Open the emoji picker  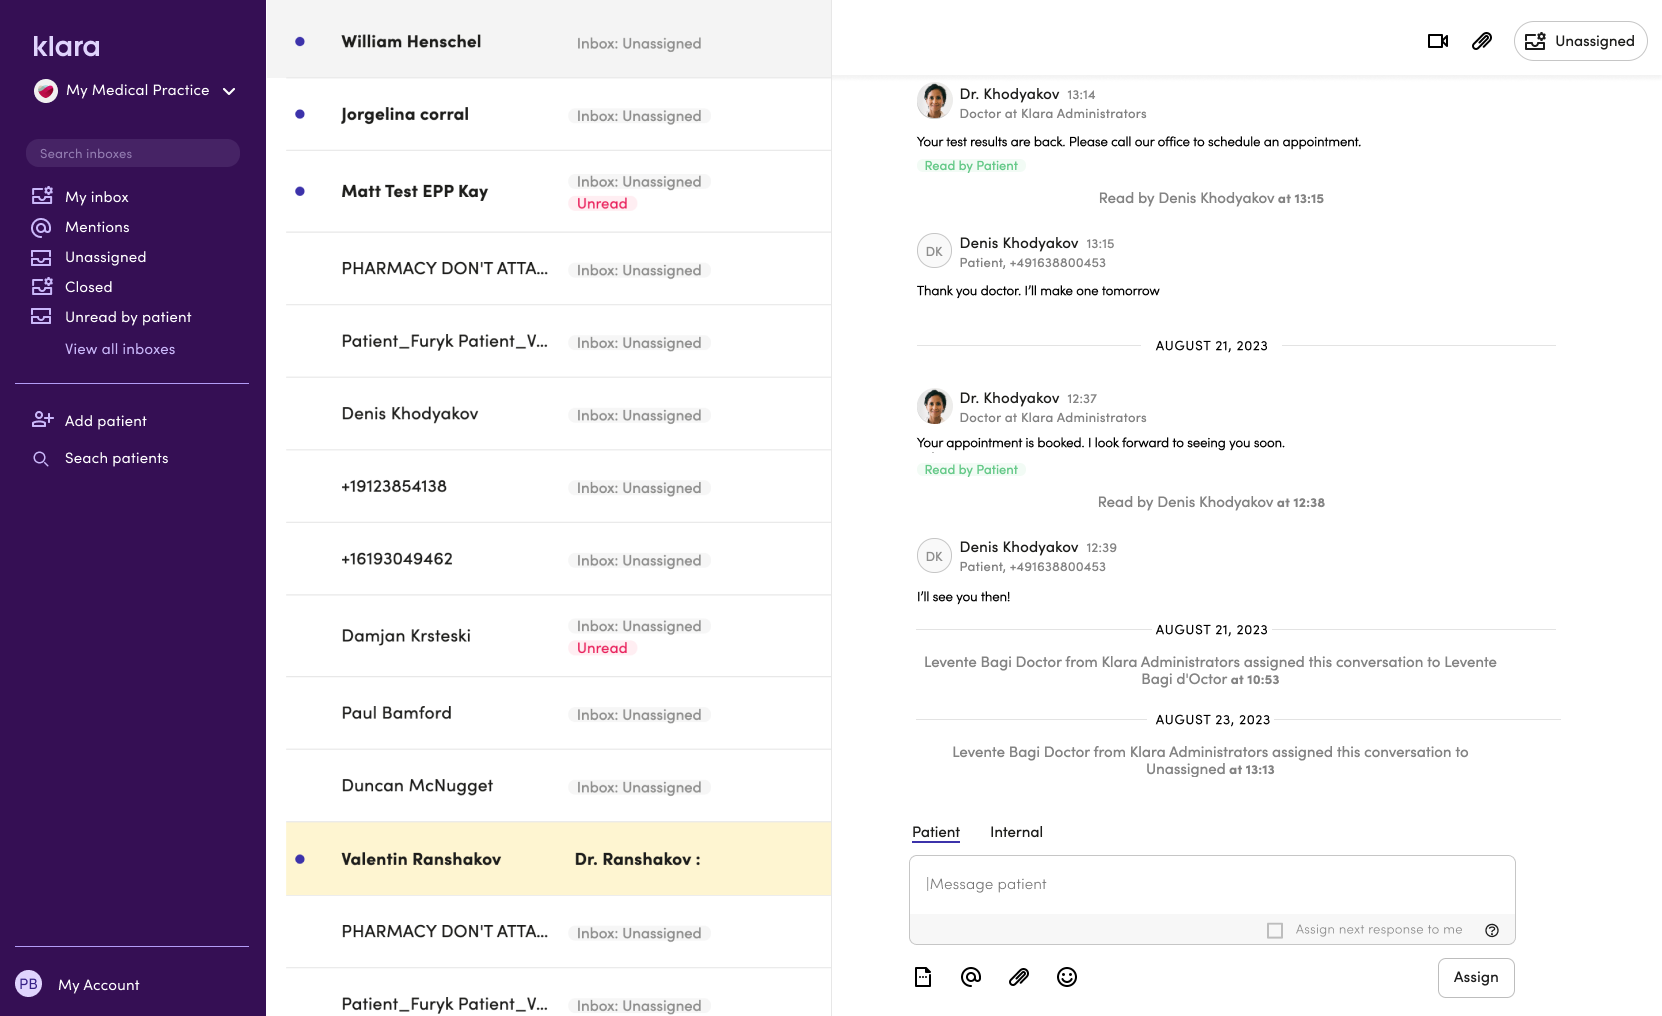(1066, 977)
